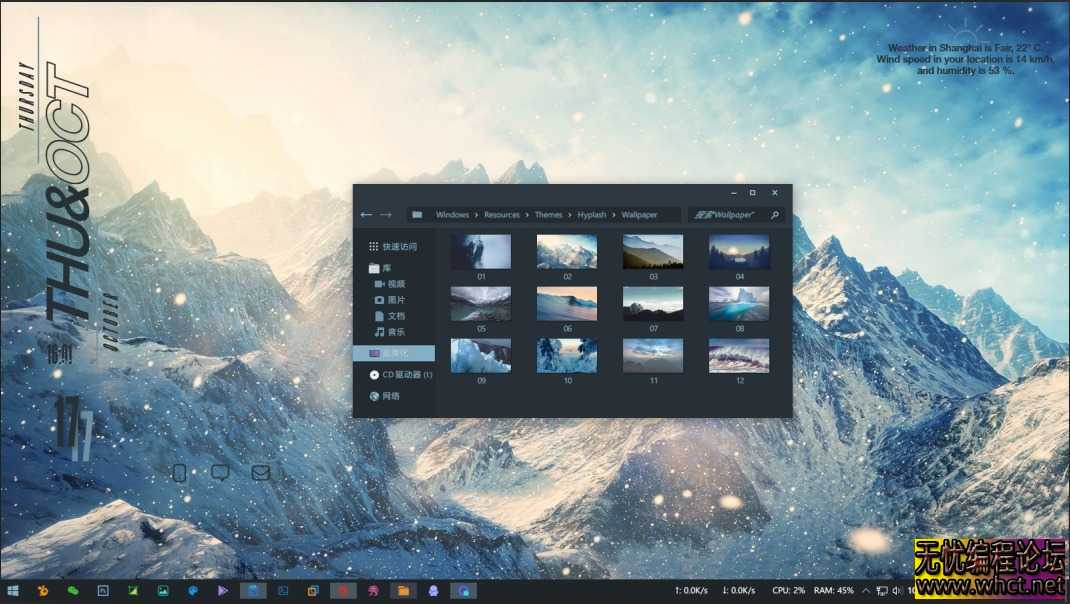Click the search magnifier icon
The width and height of the screenshot is (1070, 604).
pos(774,215)
